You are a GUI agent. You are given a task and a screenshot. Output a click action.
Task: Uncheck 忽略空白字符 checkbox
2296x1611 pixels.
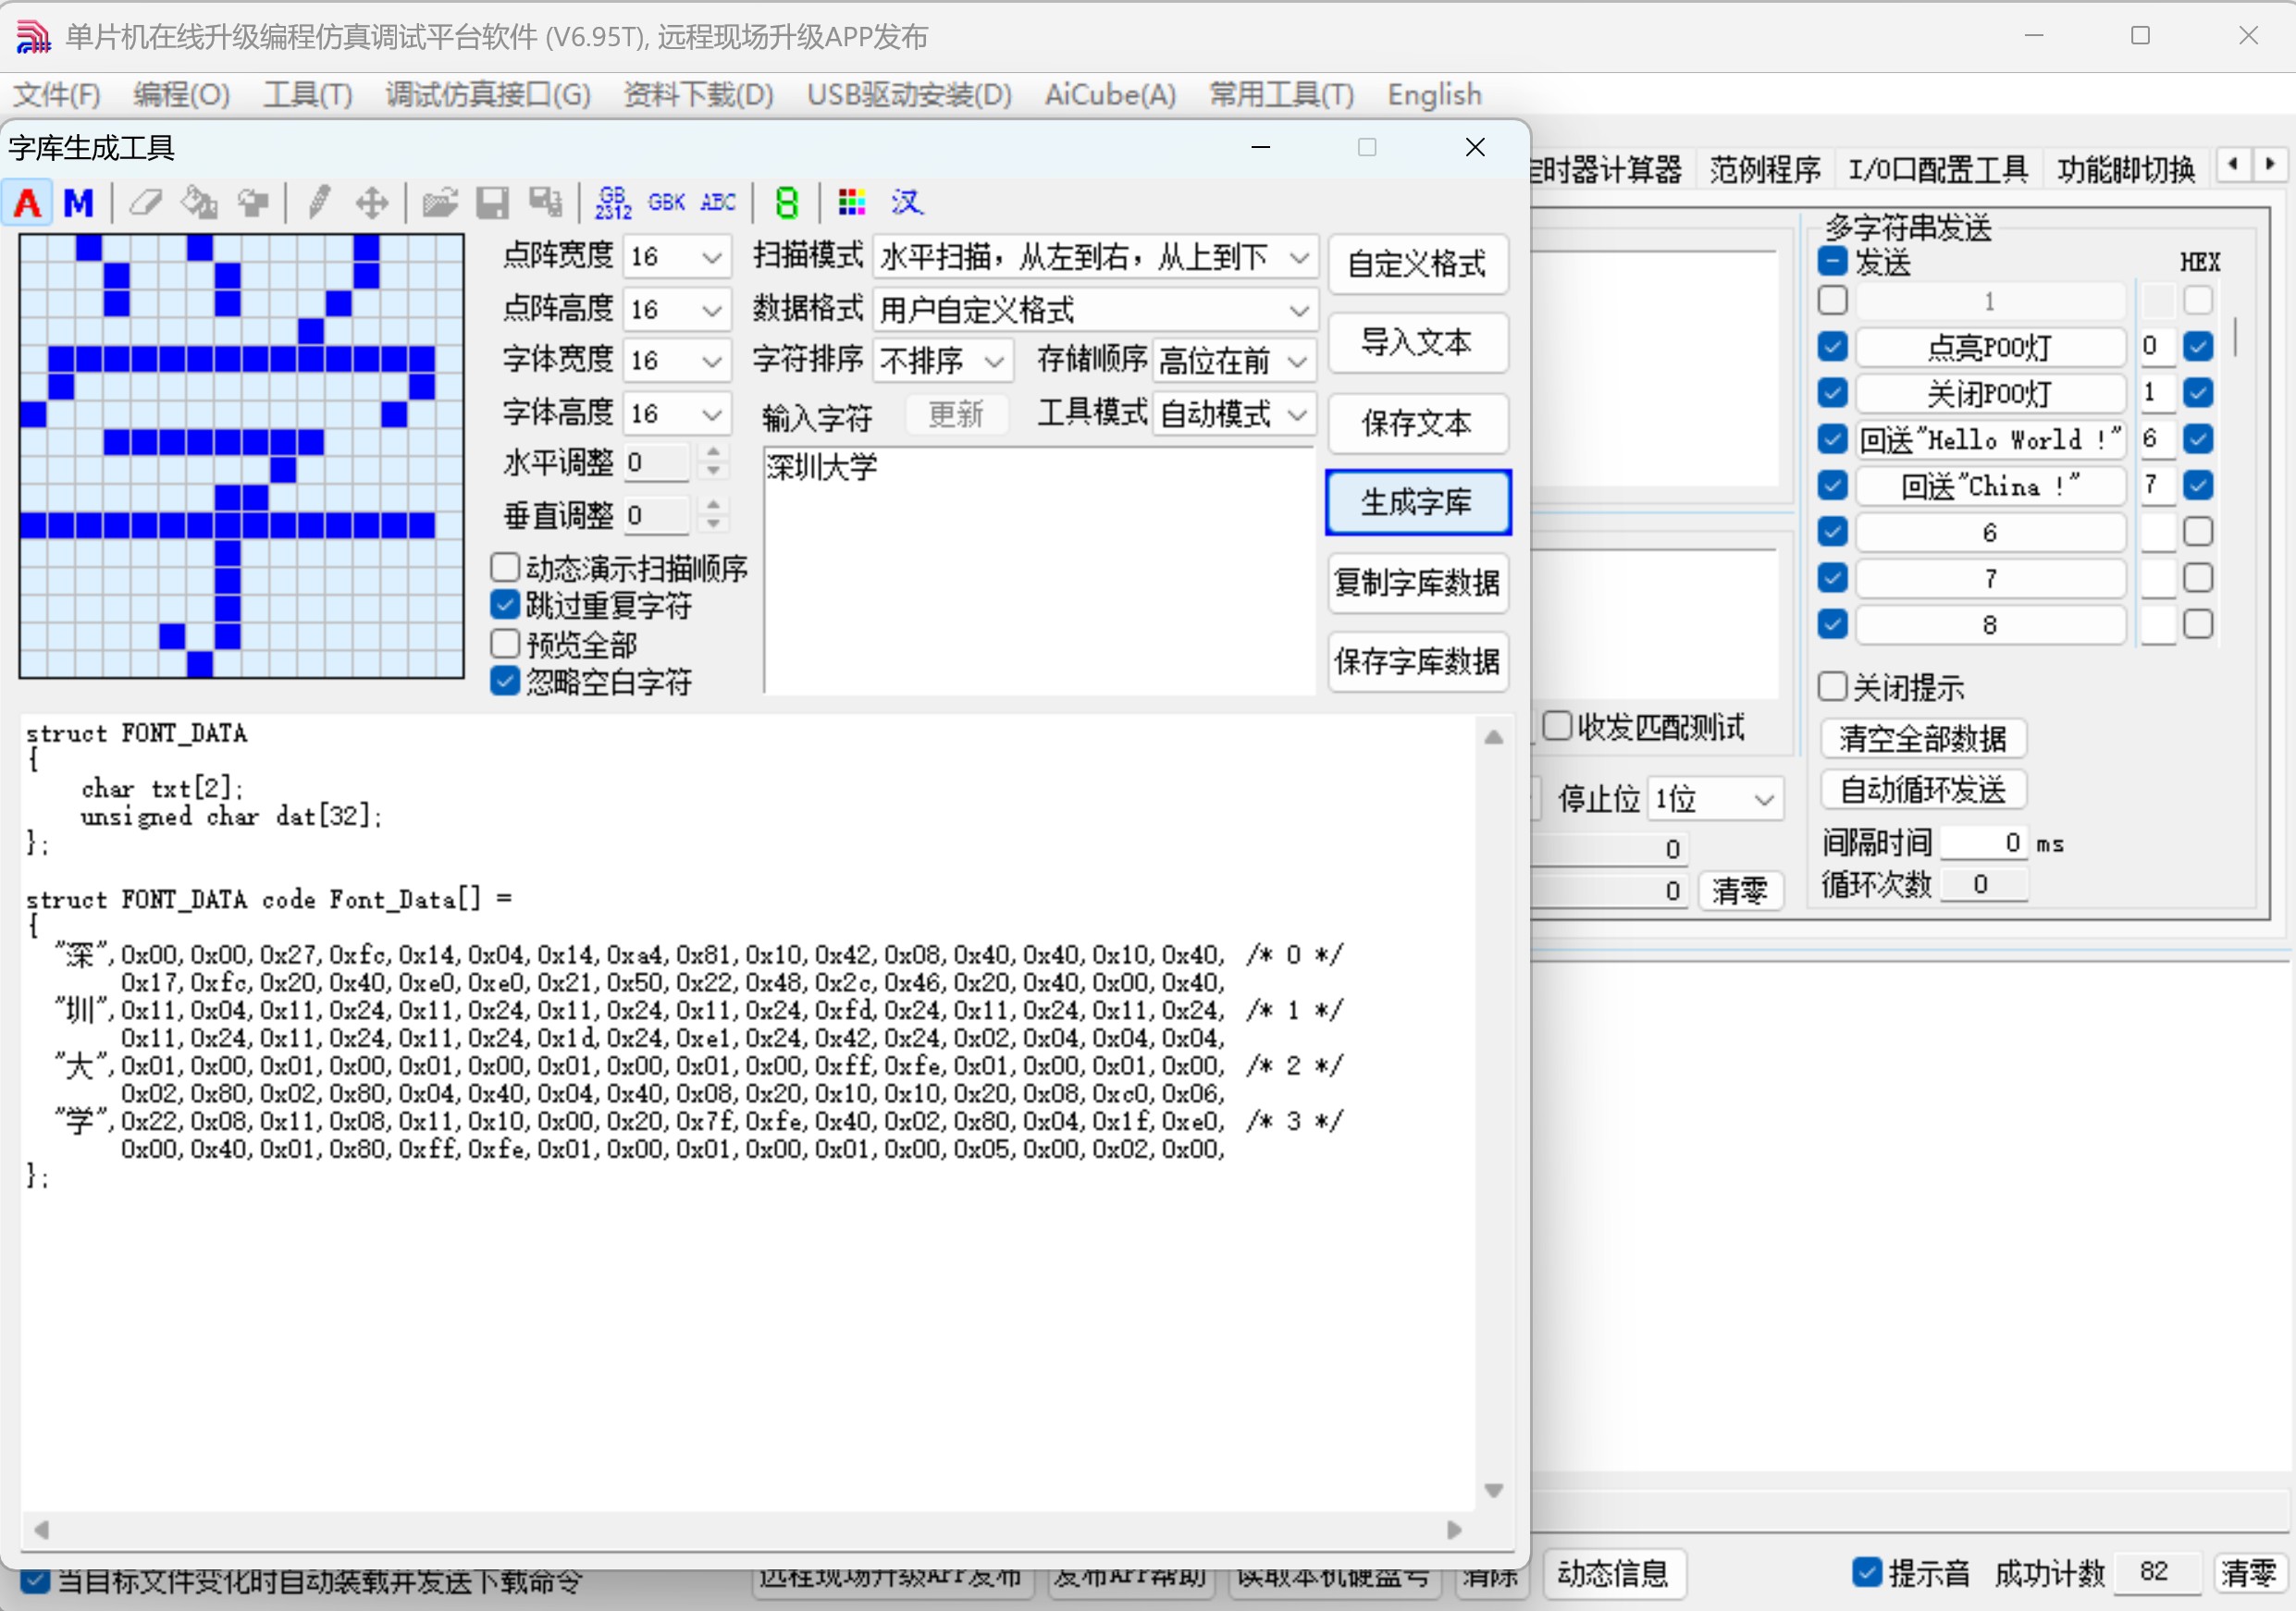505,681
